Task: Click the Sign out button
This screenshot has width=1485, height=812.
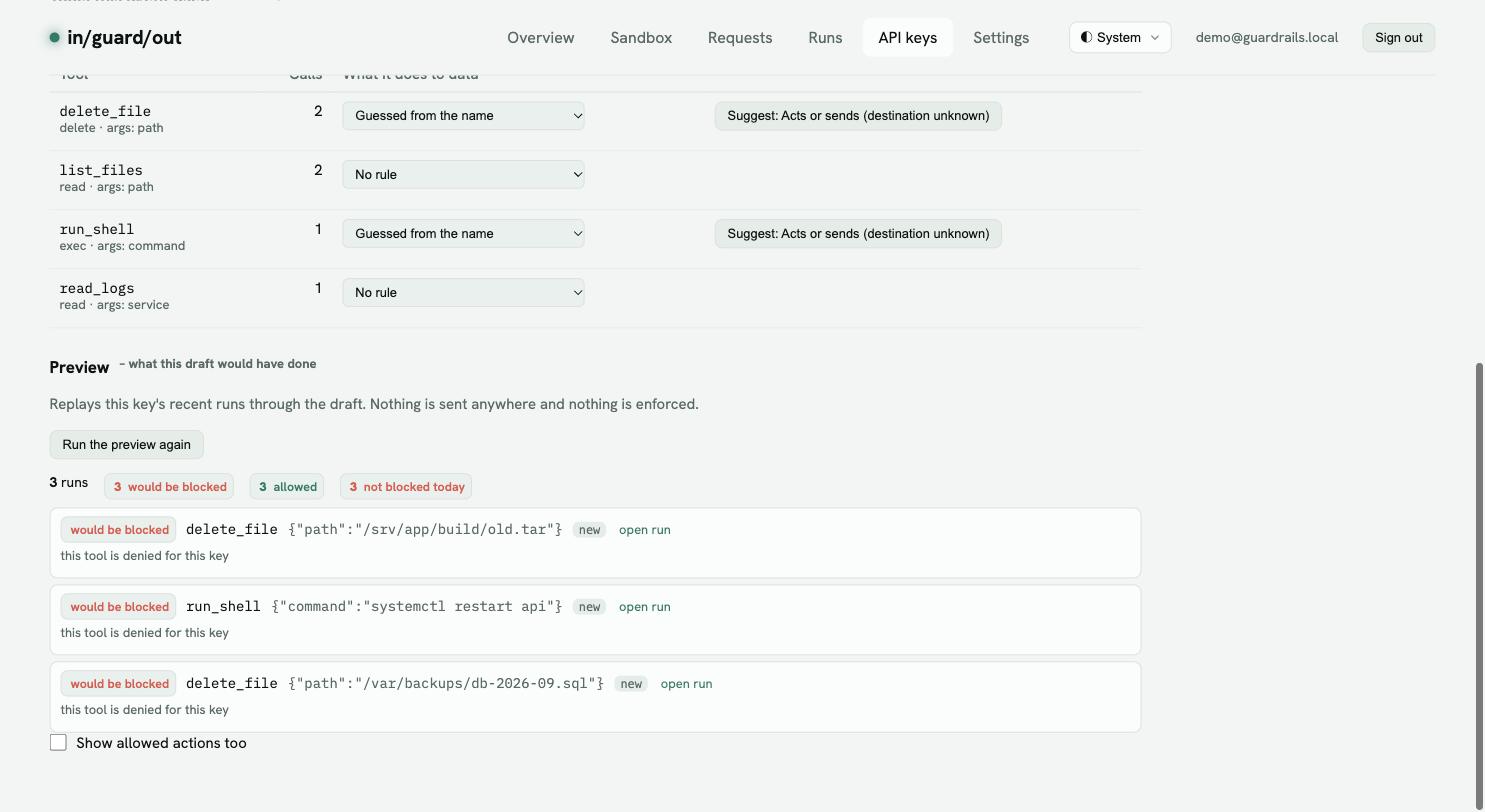Action: point(1399,38)
